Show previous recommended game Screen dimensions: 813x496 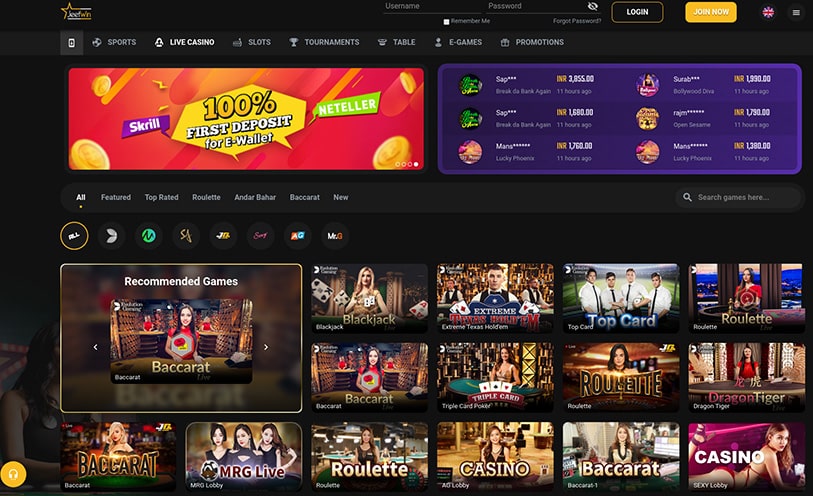[x=95, y=347]
